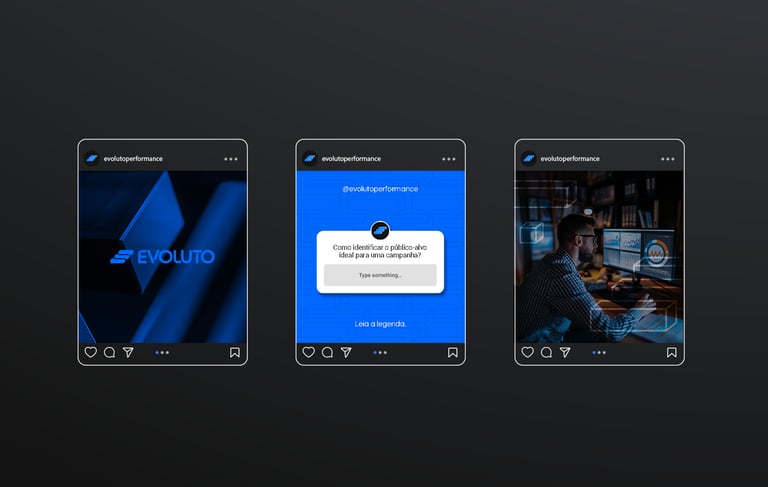
Task: Open username link on blue question post header
Action: tap(351, 159)
